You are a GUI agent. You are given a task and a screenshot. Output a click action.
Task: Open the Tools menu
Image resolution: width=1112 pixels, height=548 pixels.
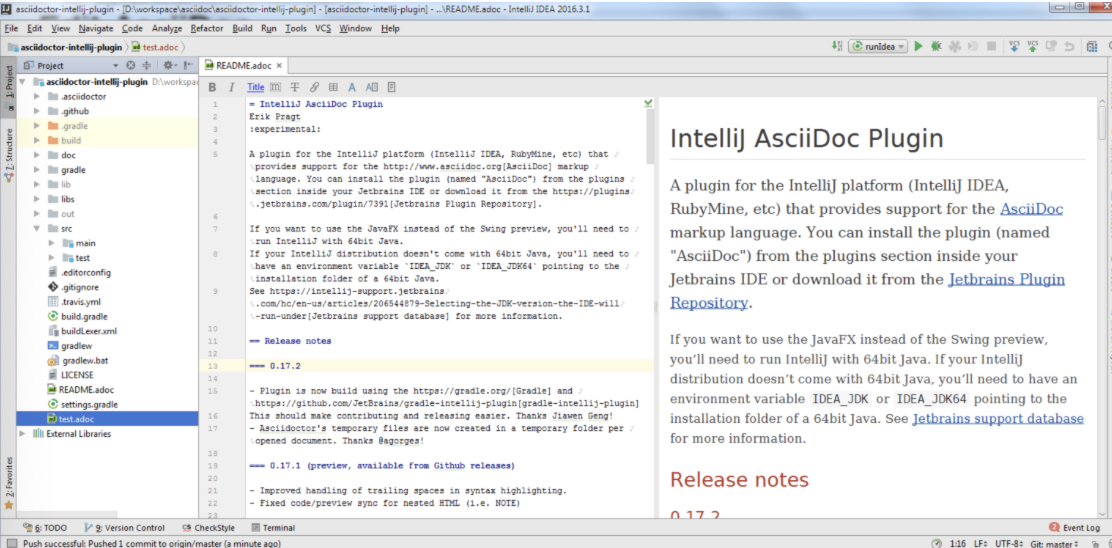point(296,28)
